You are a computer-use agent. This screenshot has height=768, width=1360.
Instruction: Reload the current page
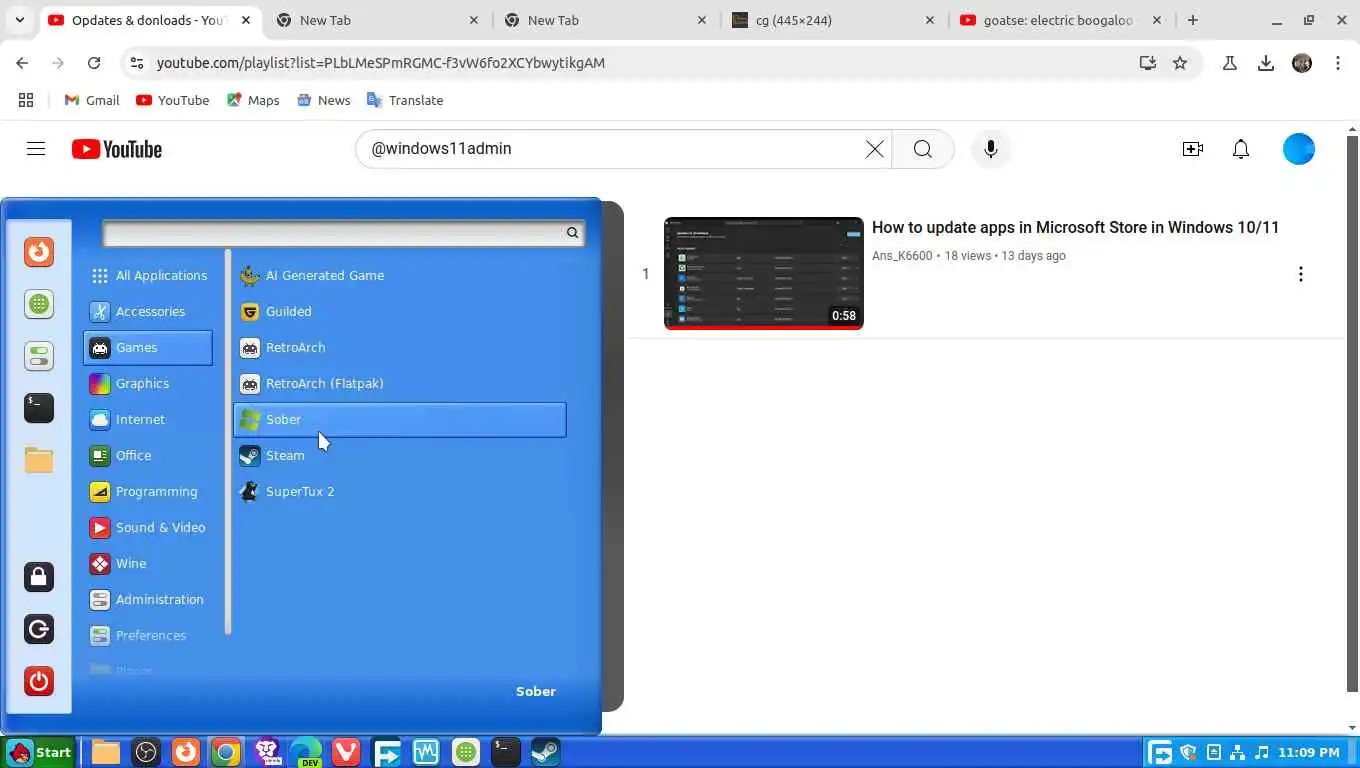pyautogui.click(x=94, y=63)
